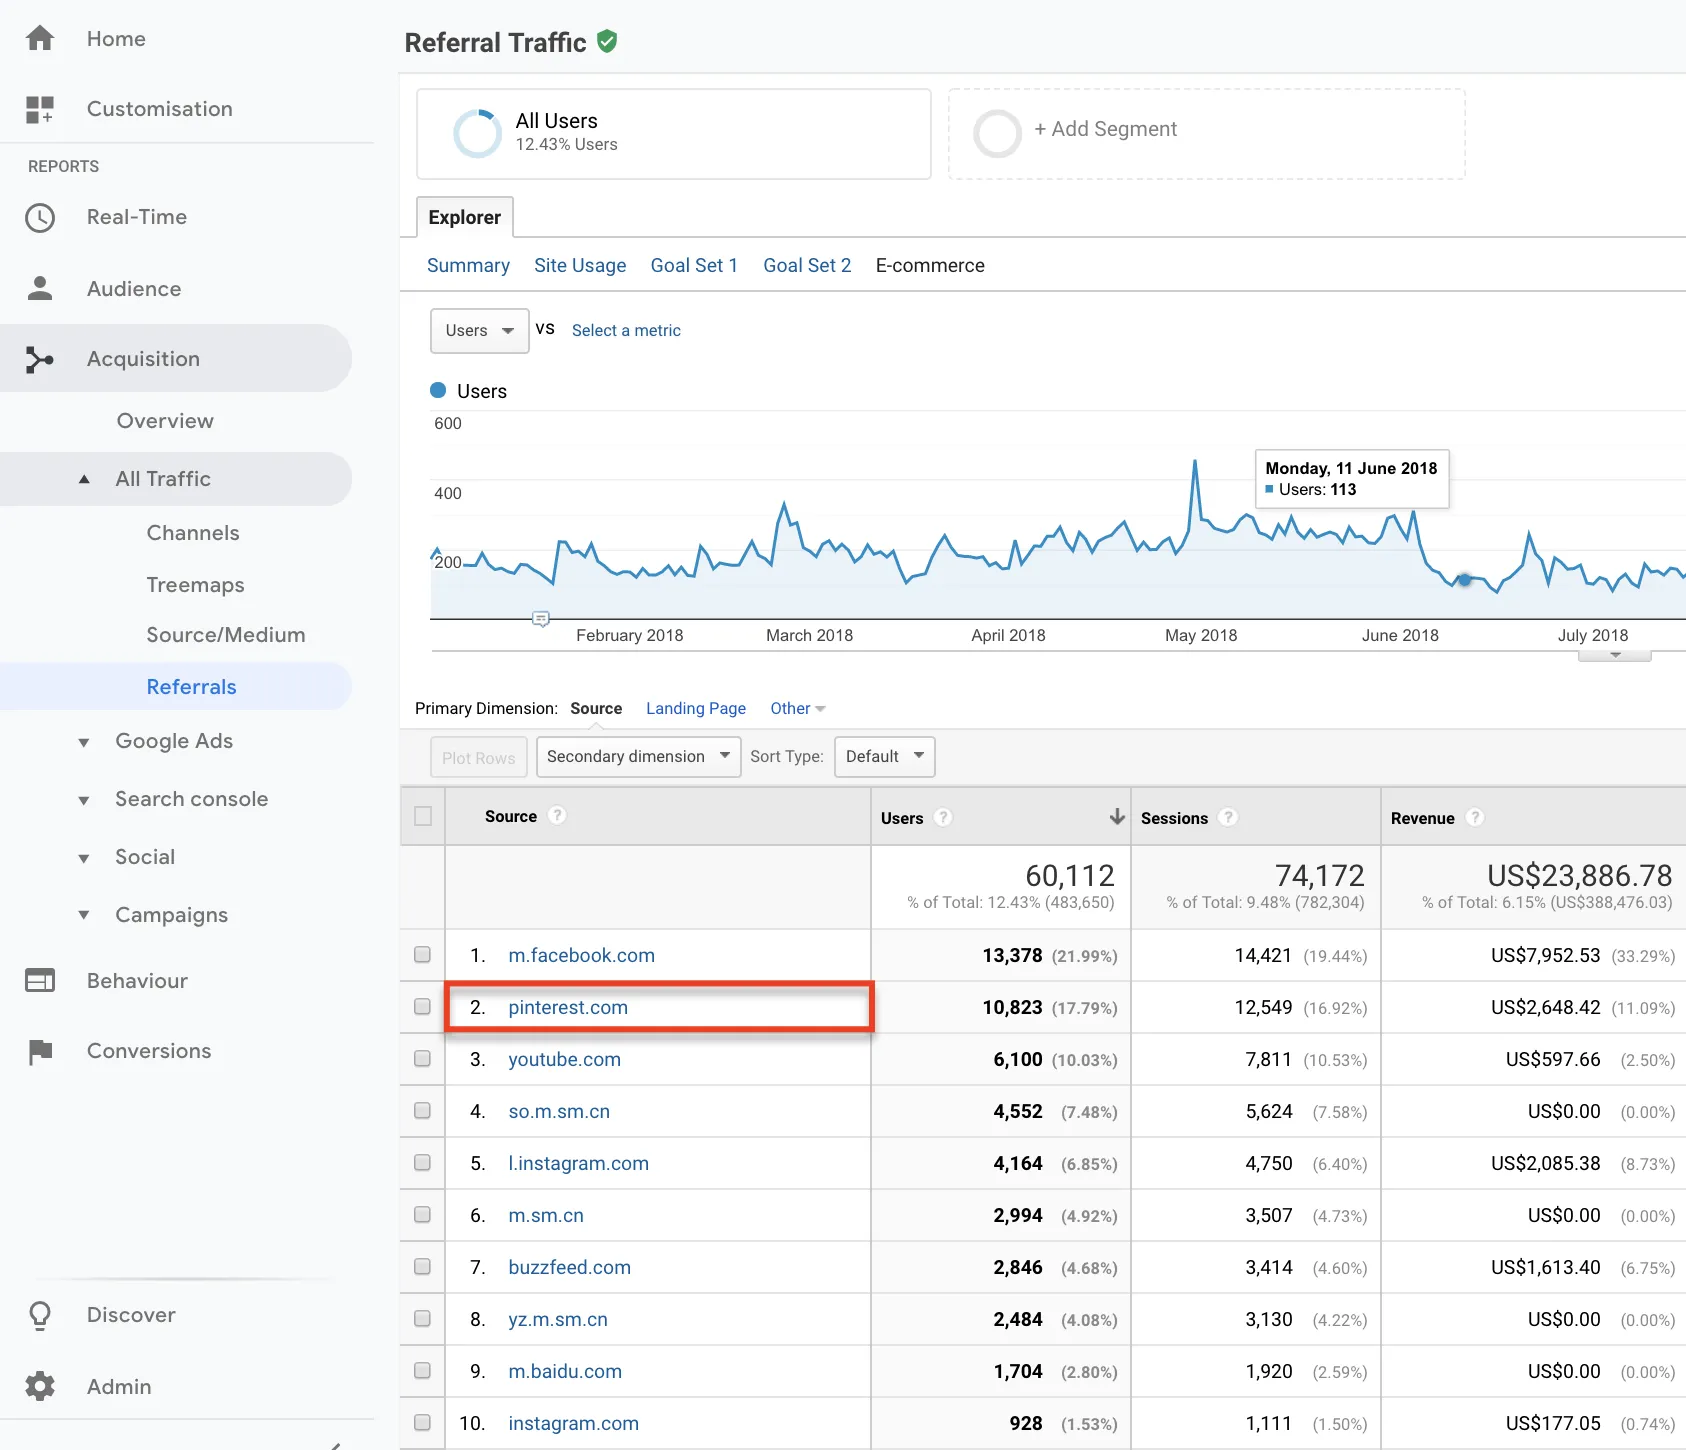
Task: Open the Channels report
Action: [x=193, y=533]
